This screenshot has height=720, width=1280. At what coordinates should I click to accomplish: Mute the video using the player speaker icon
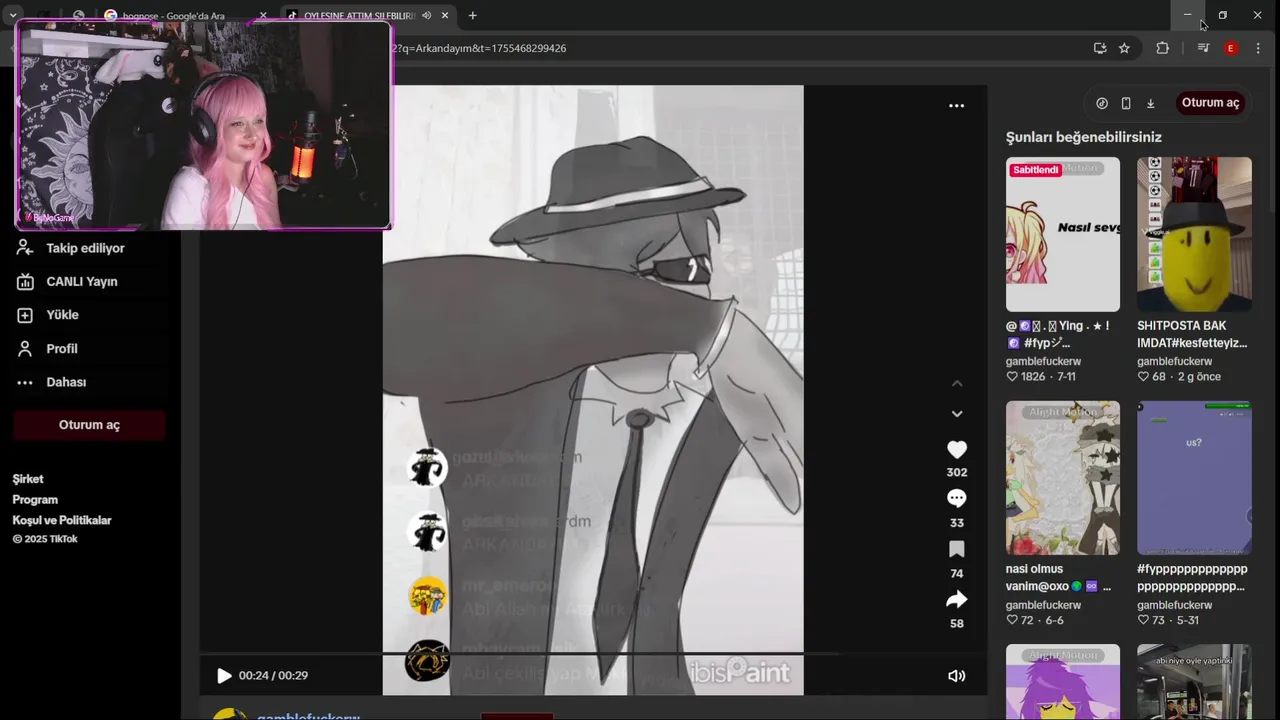956,676
